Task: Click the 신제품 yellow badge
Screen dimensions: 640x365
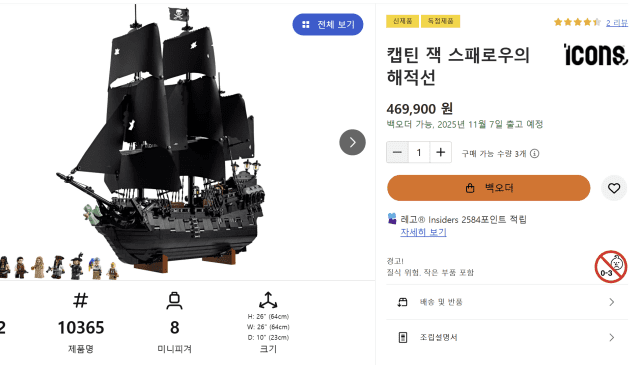Action: 402,21
